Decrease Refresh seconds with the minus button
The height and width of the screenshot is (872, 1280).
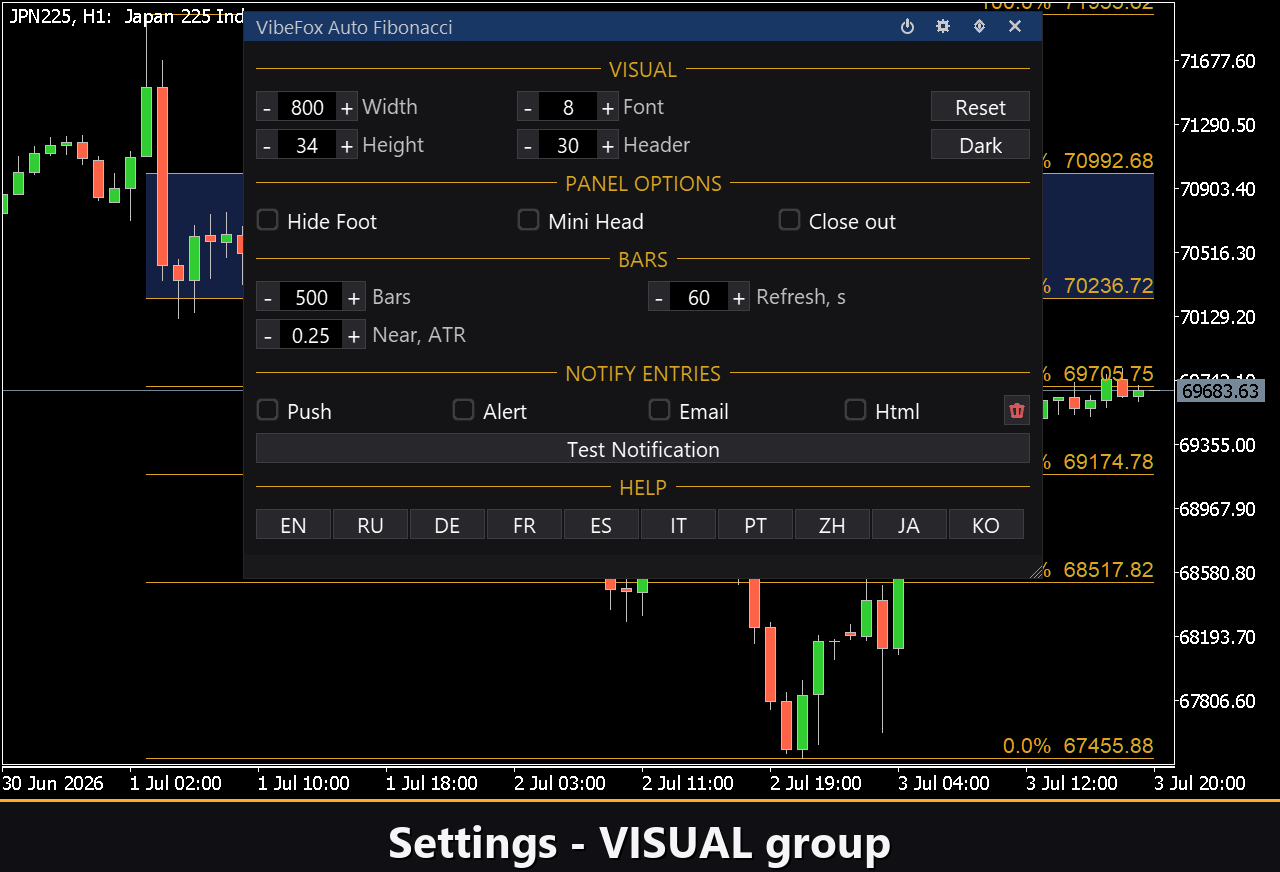659,297
